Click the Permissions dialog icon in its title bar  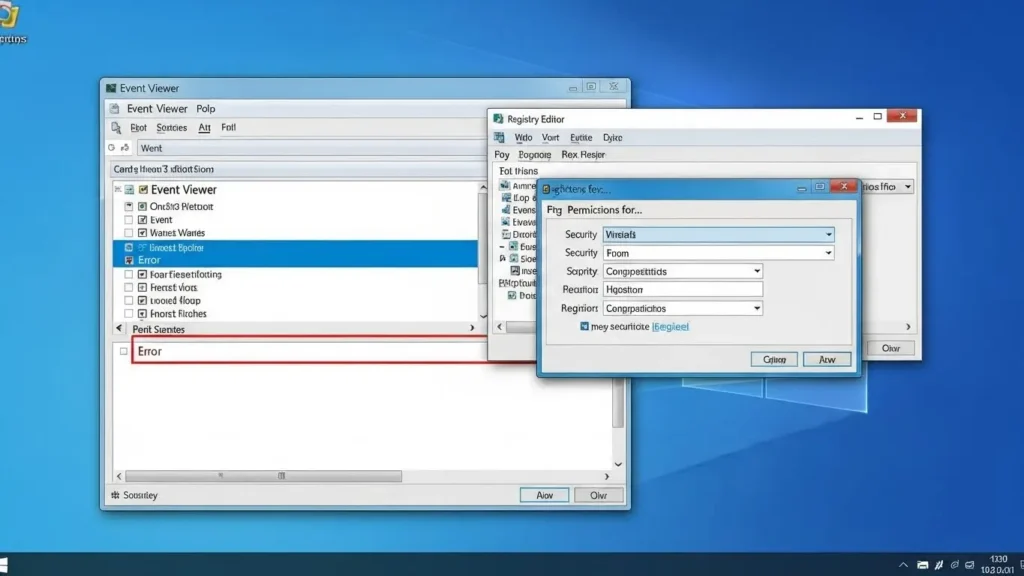(548, 186)
